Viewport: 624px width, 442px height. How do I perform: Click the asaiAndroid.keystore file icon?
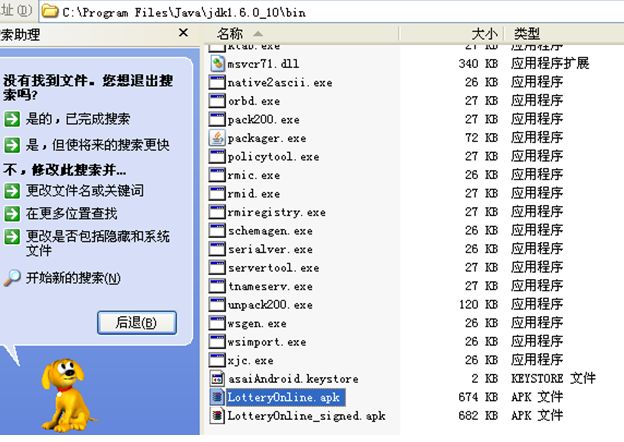217,379
